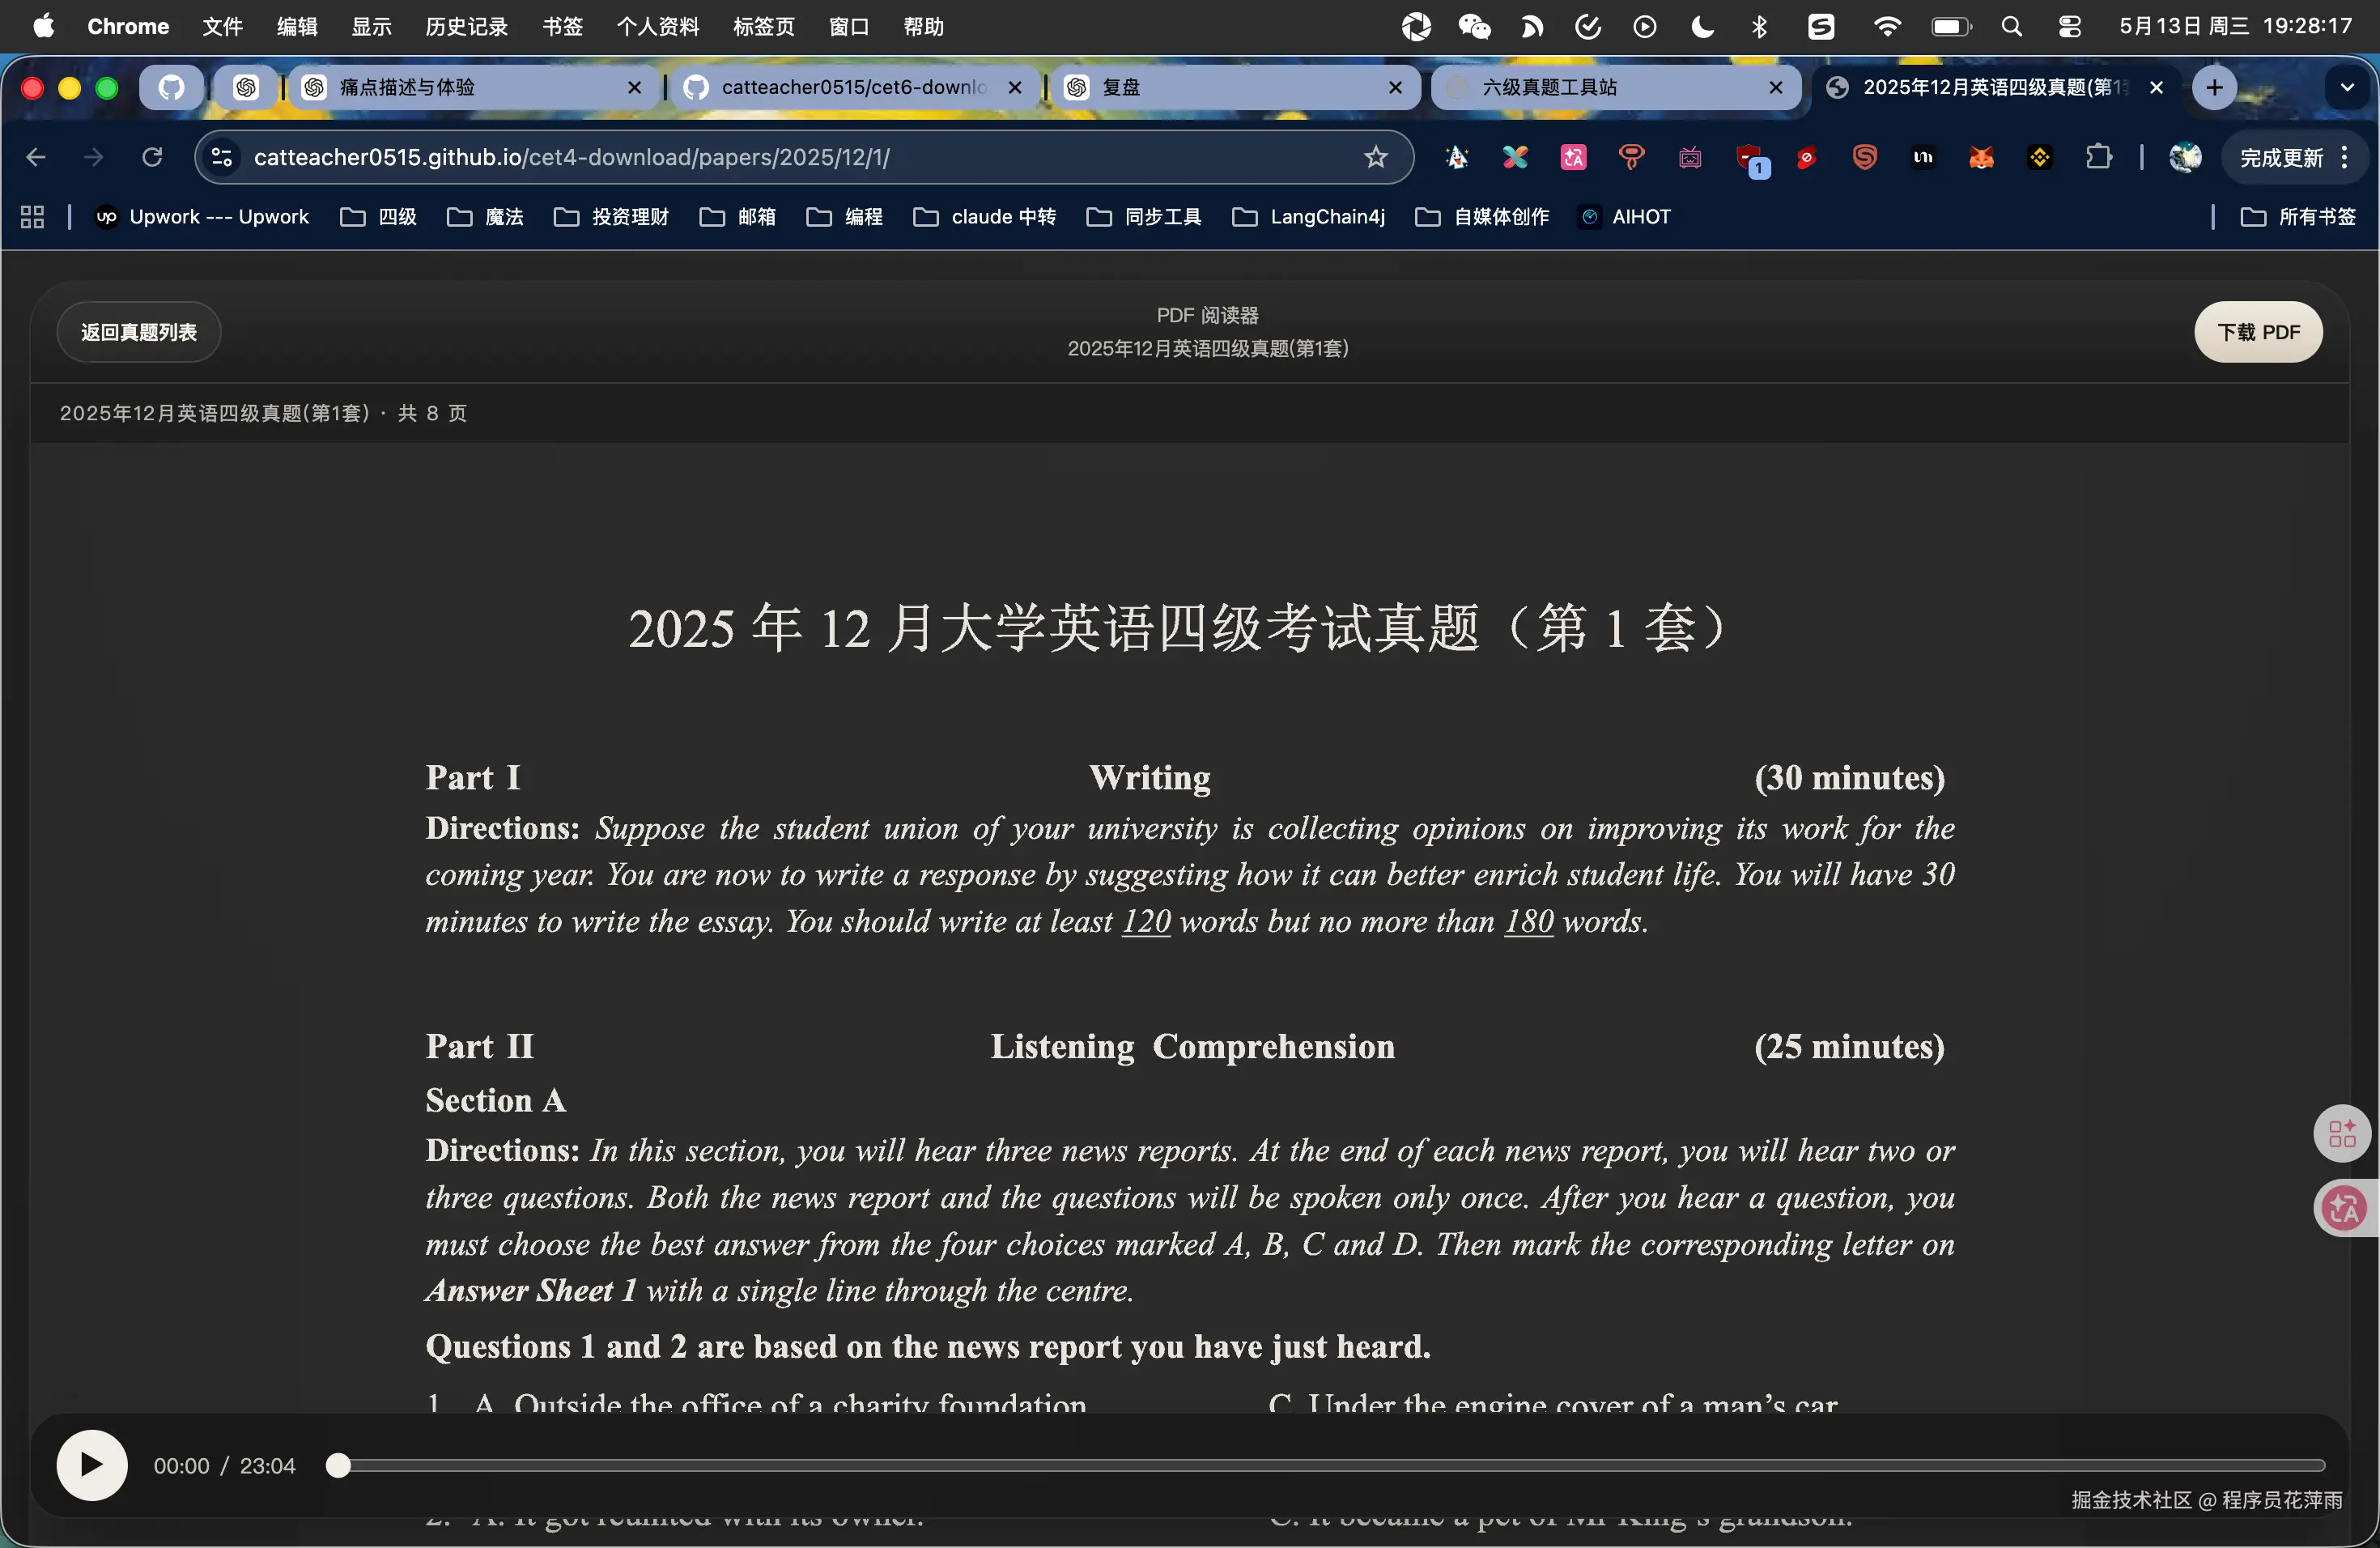Open the pinned GitHub tab
This screenshot has width=2380, height=1548.
tap(171, 87)
